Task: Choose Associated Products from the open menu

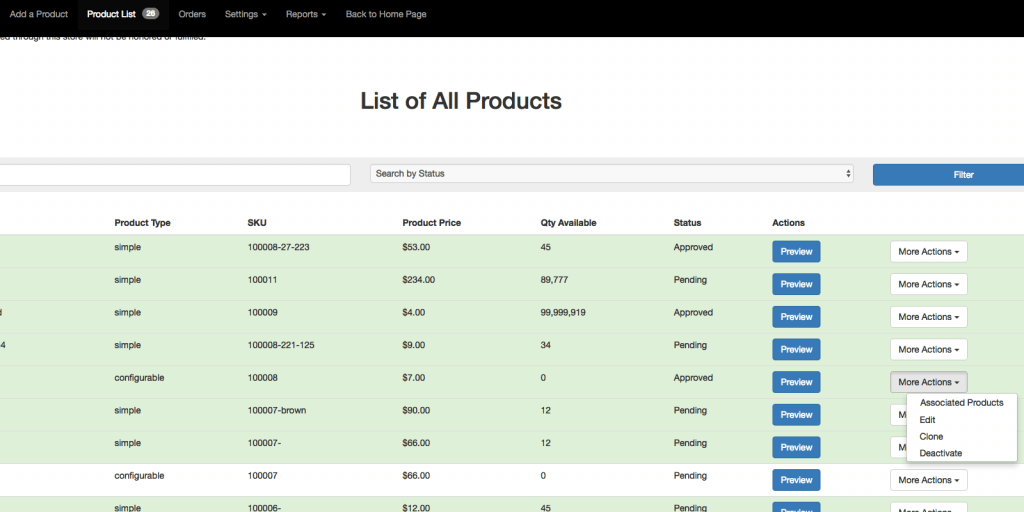Action: (961, 403)
